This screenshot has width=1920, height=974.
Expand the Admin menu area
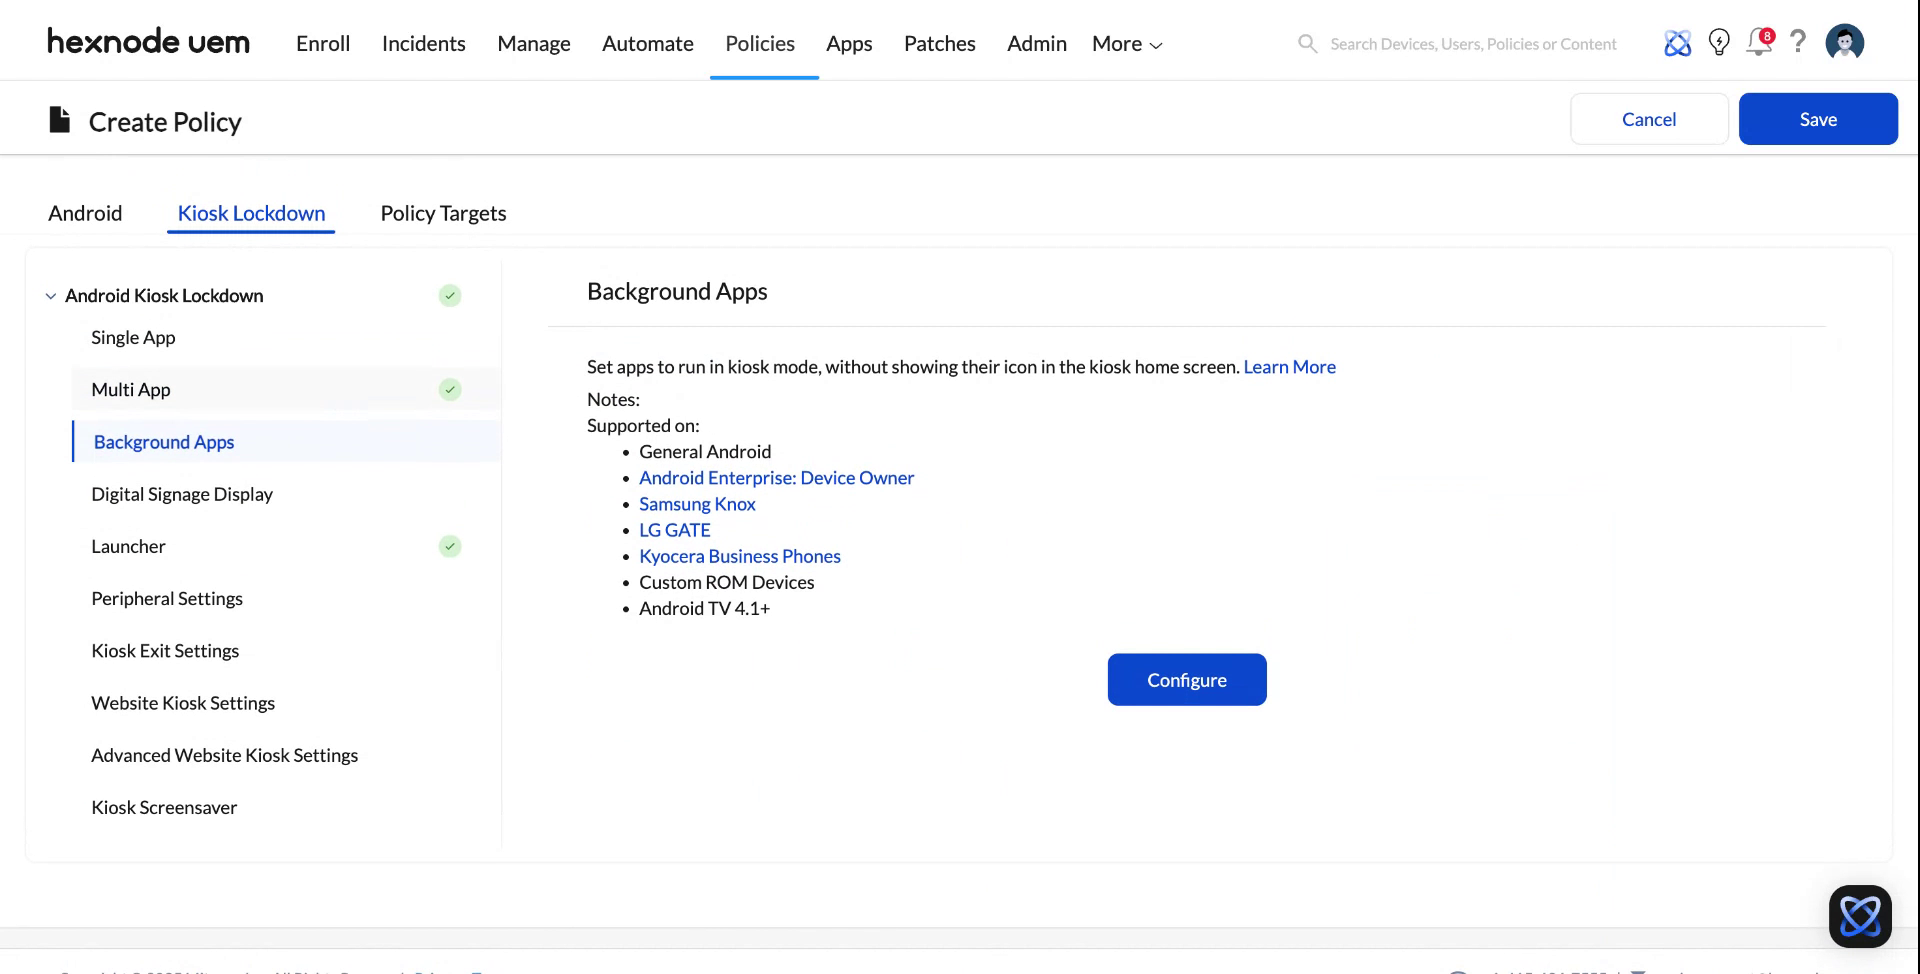click(x=1036, y=43)
